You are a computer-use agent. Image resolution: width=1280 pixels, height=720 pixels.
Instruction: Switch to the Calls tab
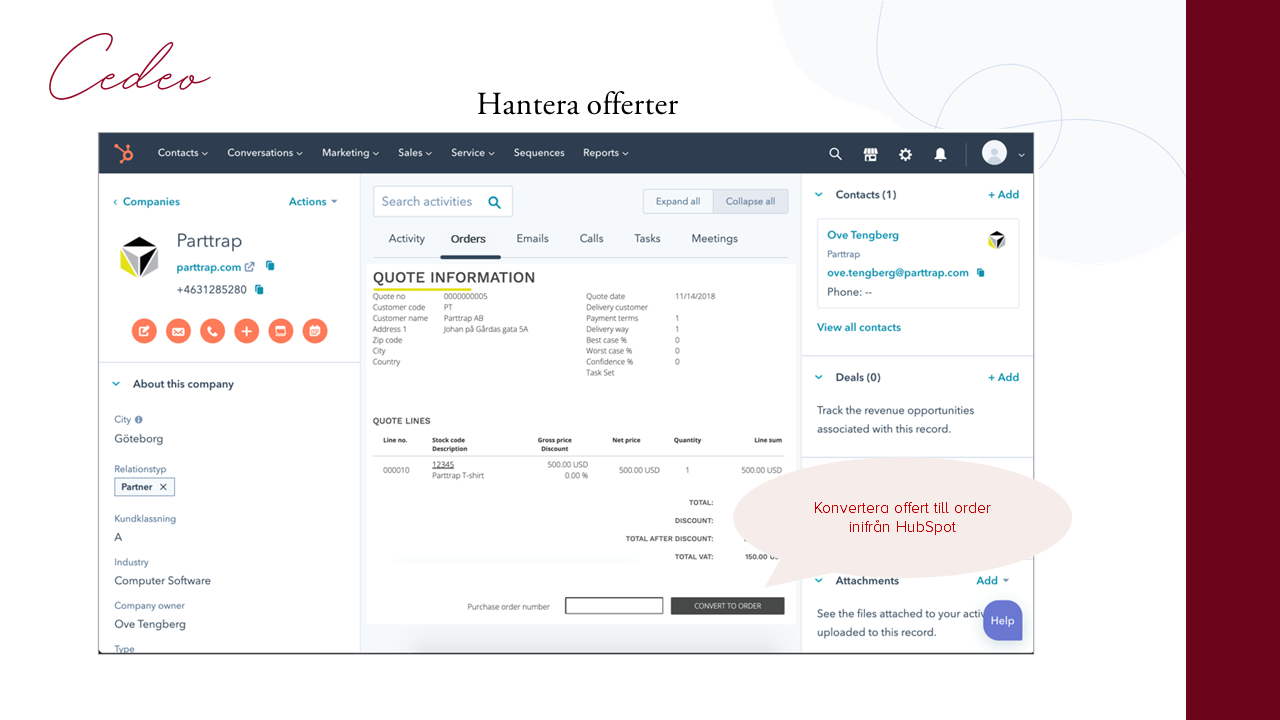click(x=591, y=239)
